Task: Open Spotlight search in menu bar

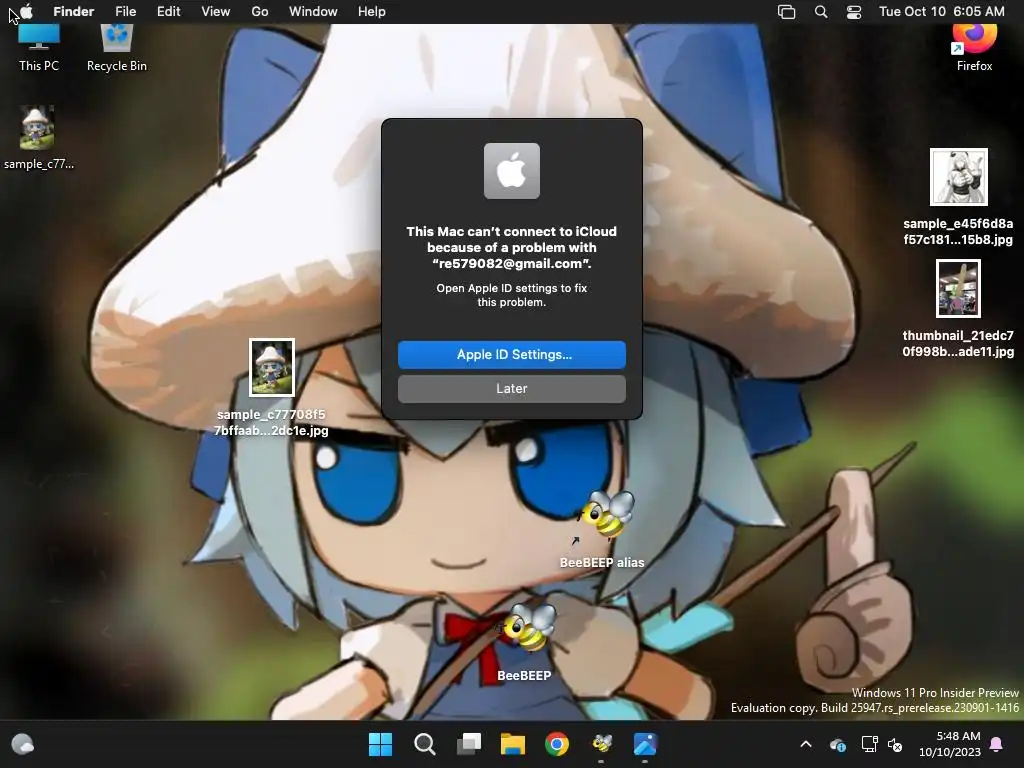Action: (x=821, y=12)
